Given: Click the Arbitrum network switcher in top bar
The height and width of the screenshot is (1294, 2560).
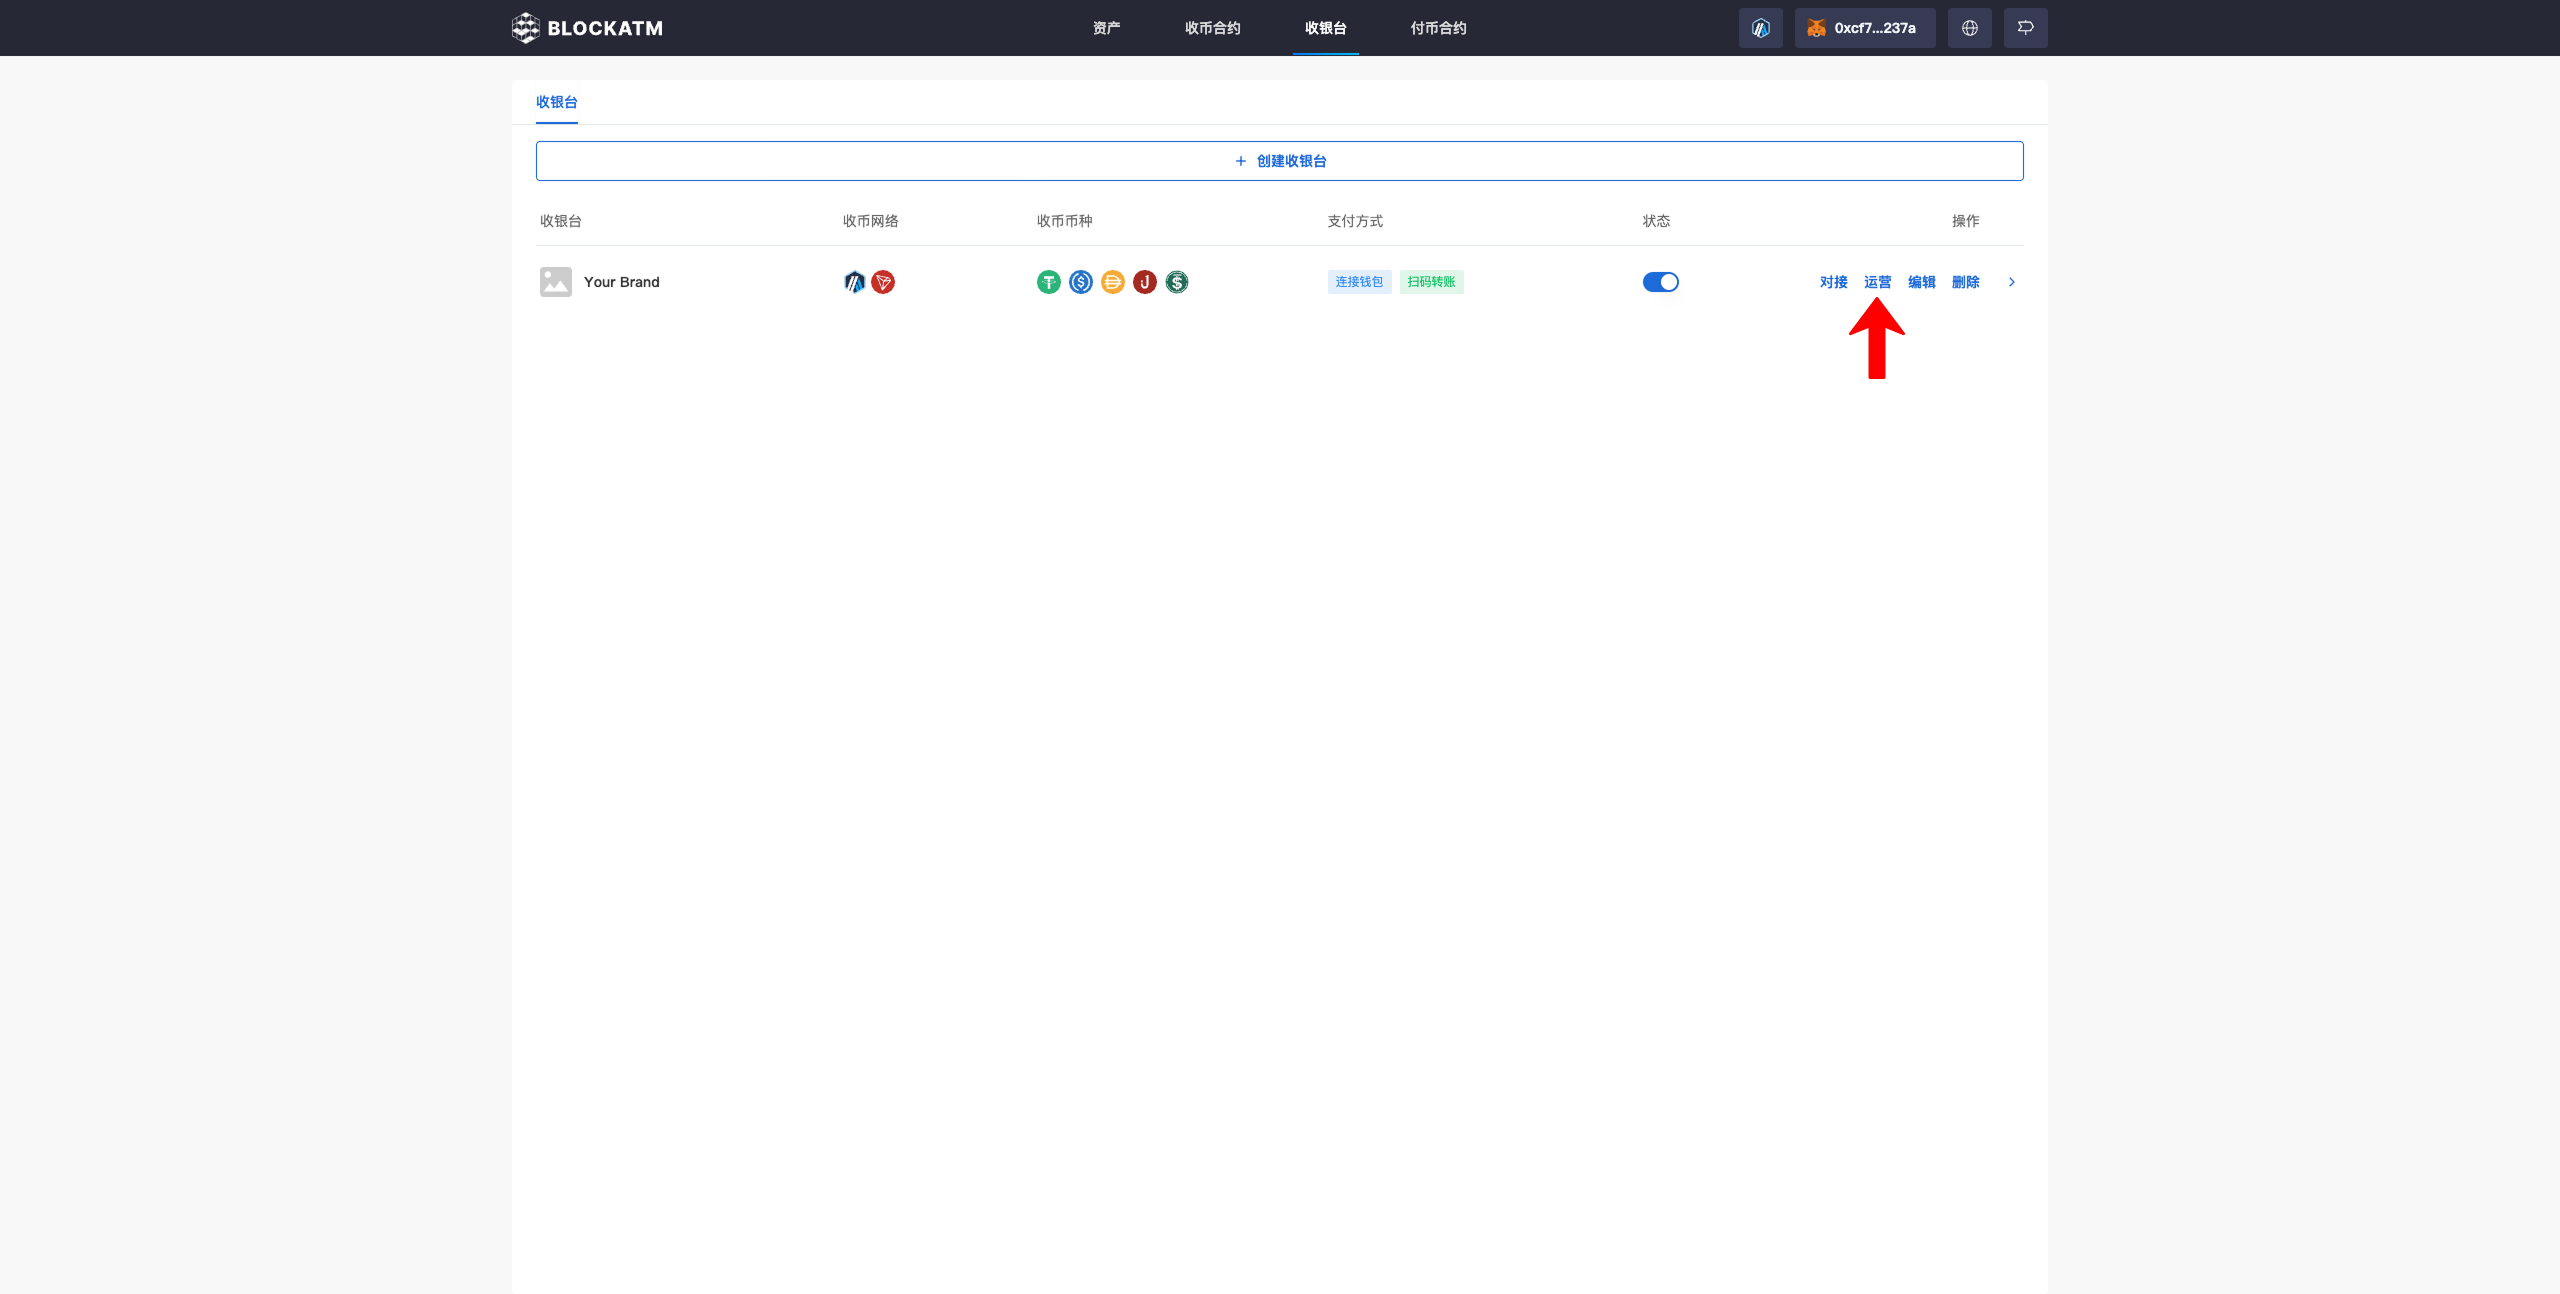Looking at the screenshot, I should pyautogui.click(x=1760, y=28).
